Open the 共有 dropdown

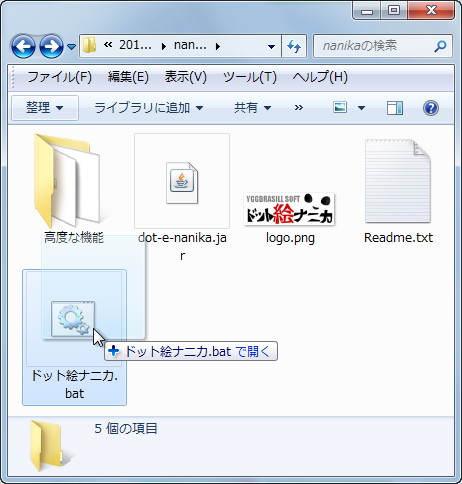[253, 108]
